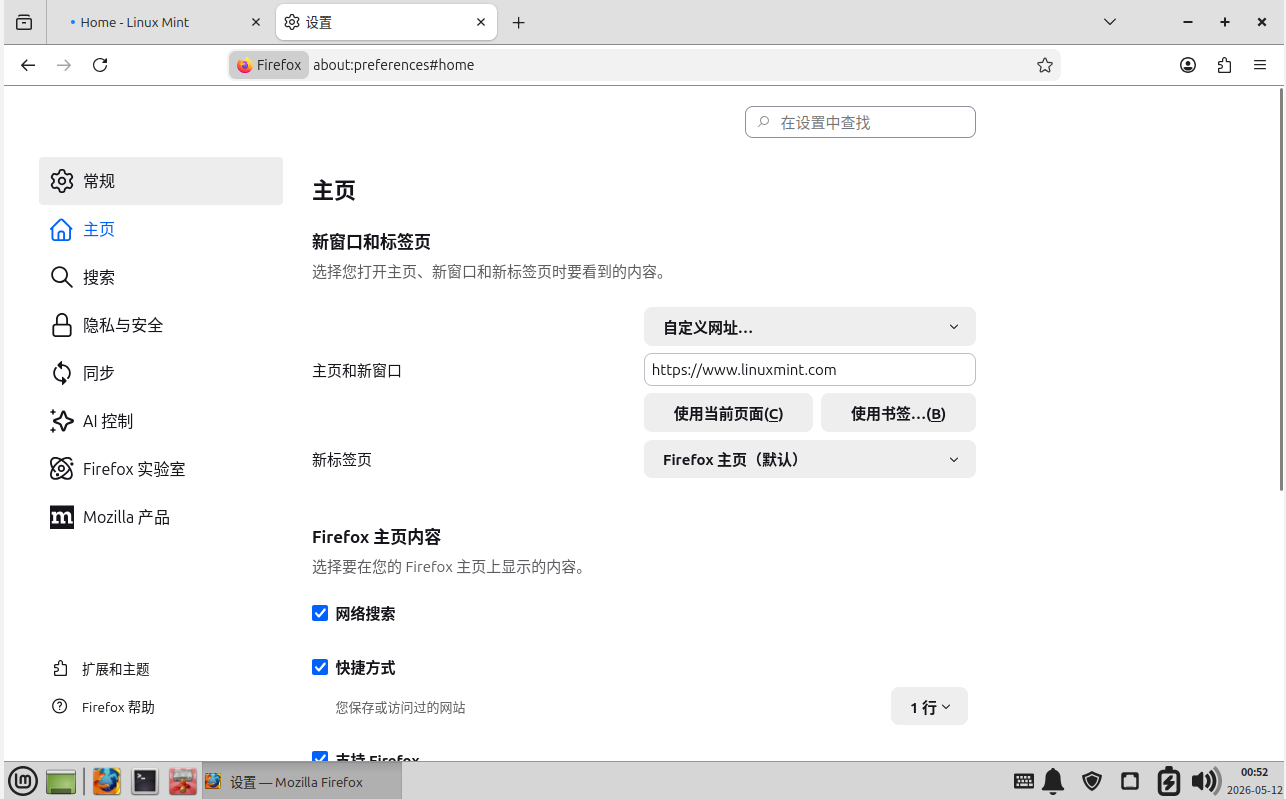Open the 搜索 settings category
Image resolution: width=1286 pixels, height=799 pixels.
161,277
